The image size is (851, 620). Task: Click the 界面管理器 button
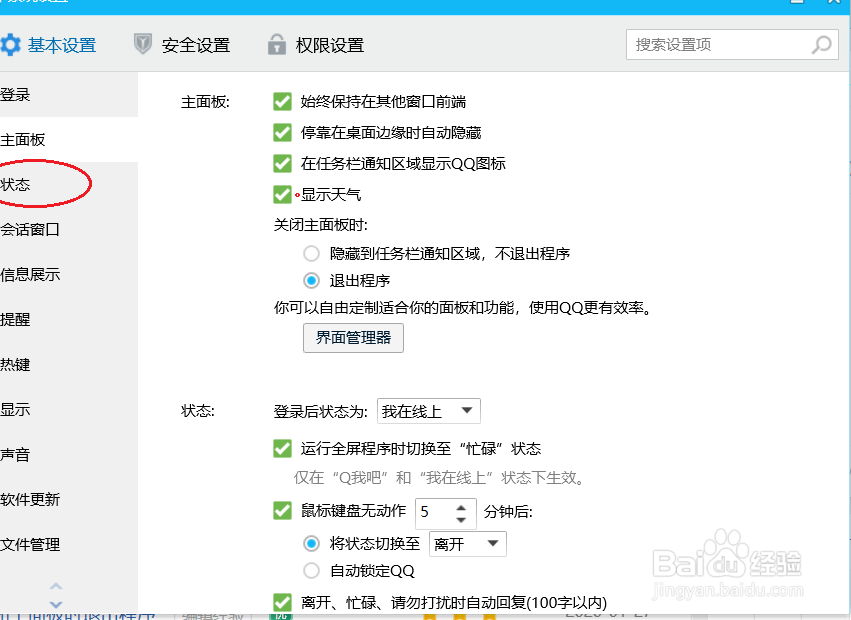352,338
